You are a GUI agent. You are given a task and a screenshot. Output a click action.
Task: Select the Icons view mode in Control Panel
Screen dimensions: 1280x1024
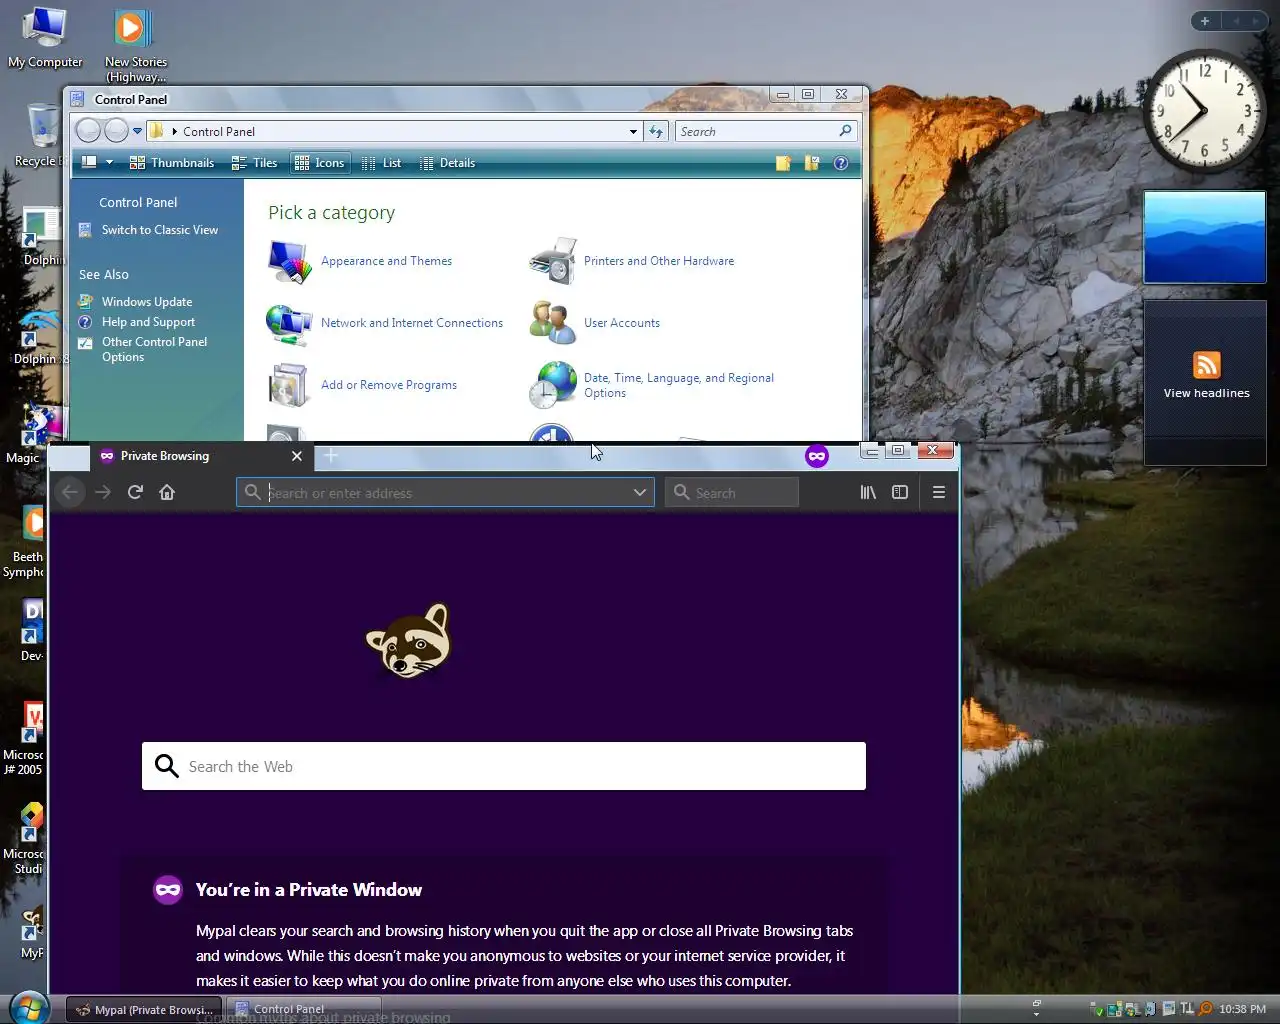point(320,163)
